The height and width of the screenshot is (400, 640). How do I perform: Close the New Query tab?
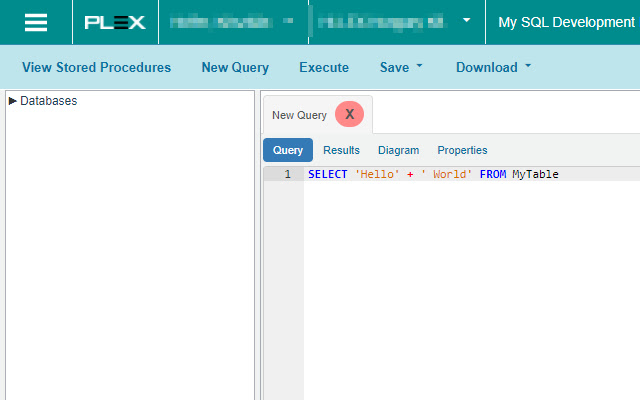pyautogui.click(x=349, y=114)
